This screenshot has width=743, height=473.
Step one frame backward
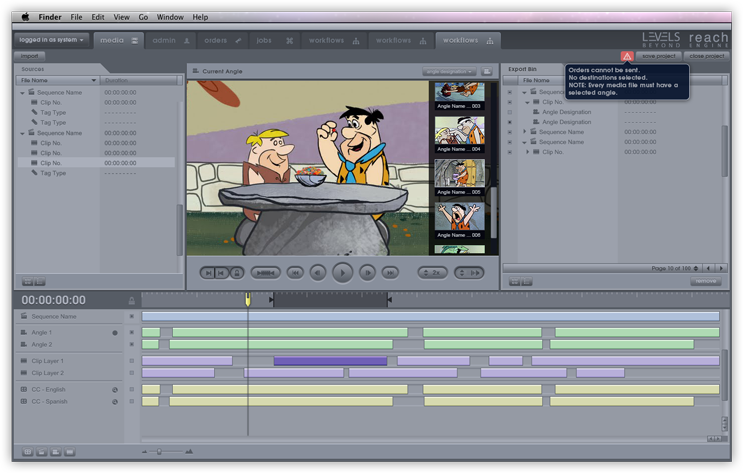[x=318, y=273]
